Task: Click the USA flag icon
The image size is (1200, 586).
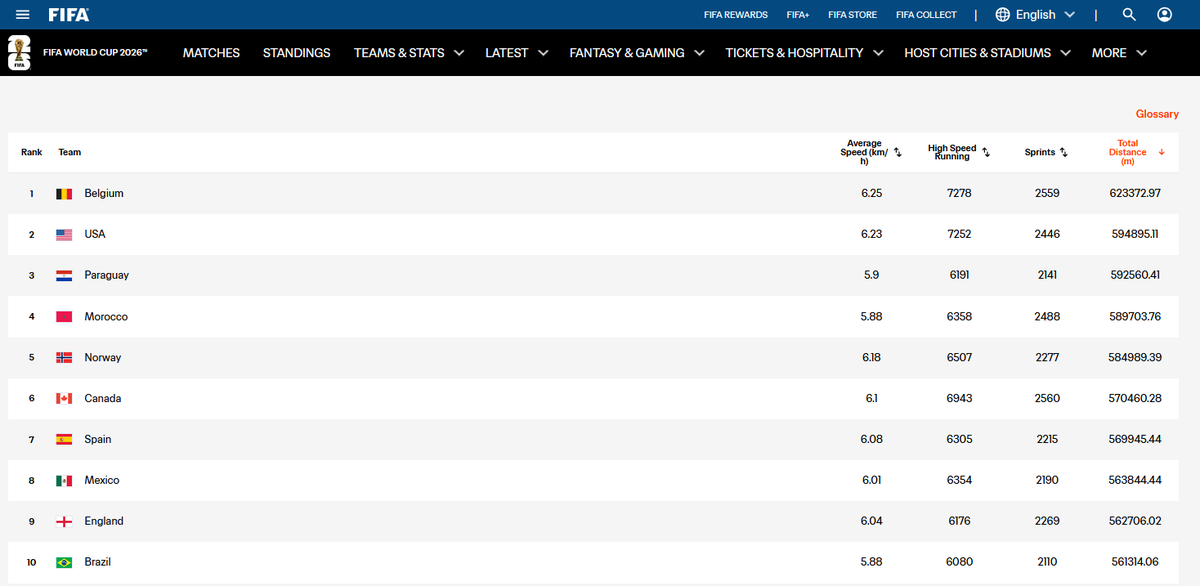Action: pos(64,234)
